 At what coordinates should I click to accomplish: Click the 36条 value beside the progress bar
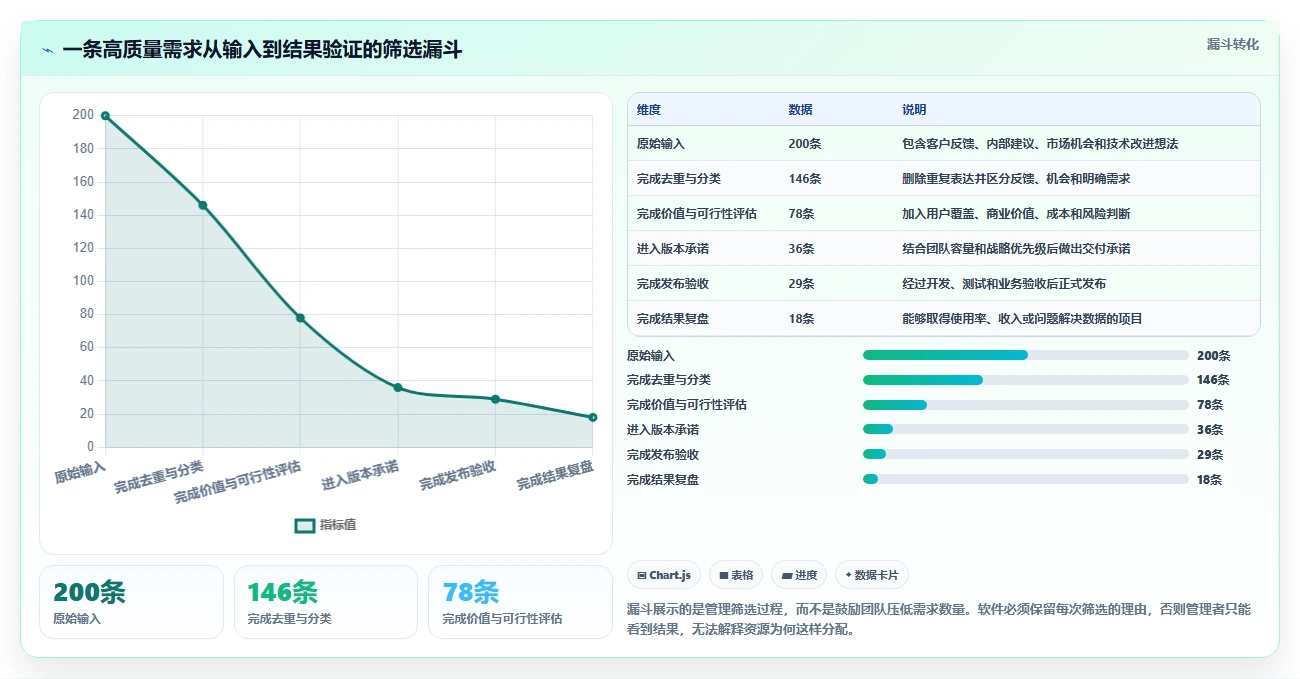[x=1210, y=430]
